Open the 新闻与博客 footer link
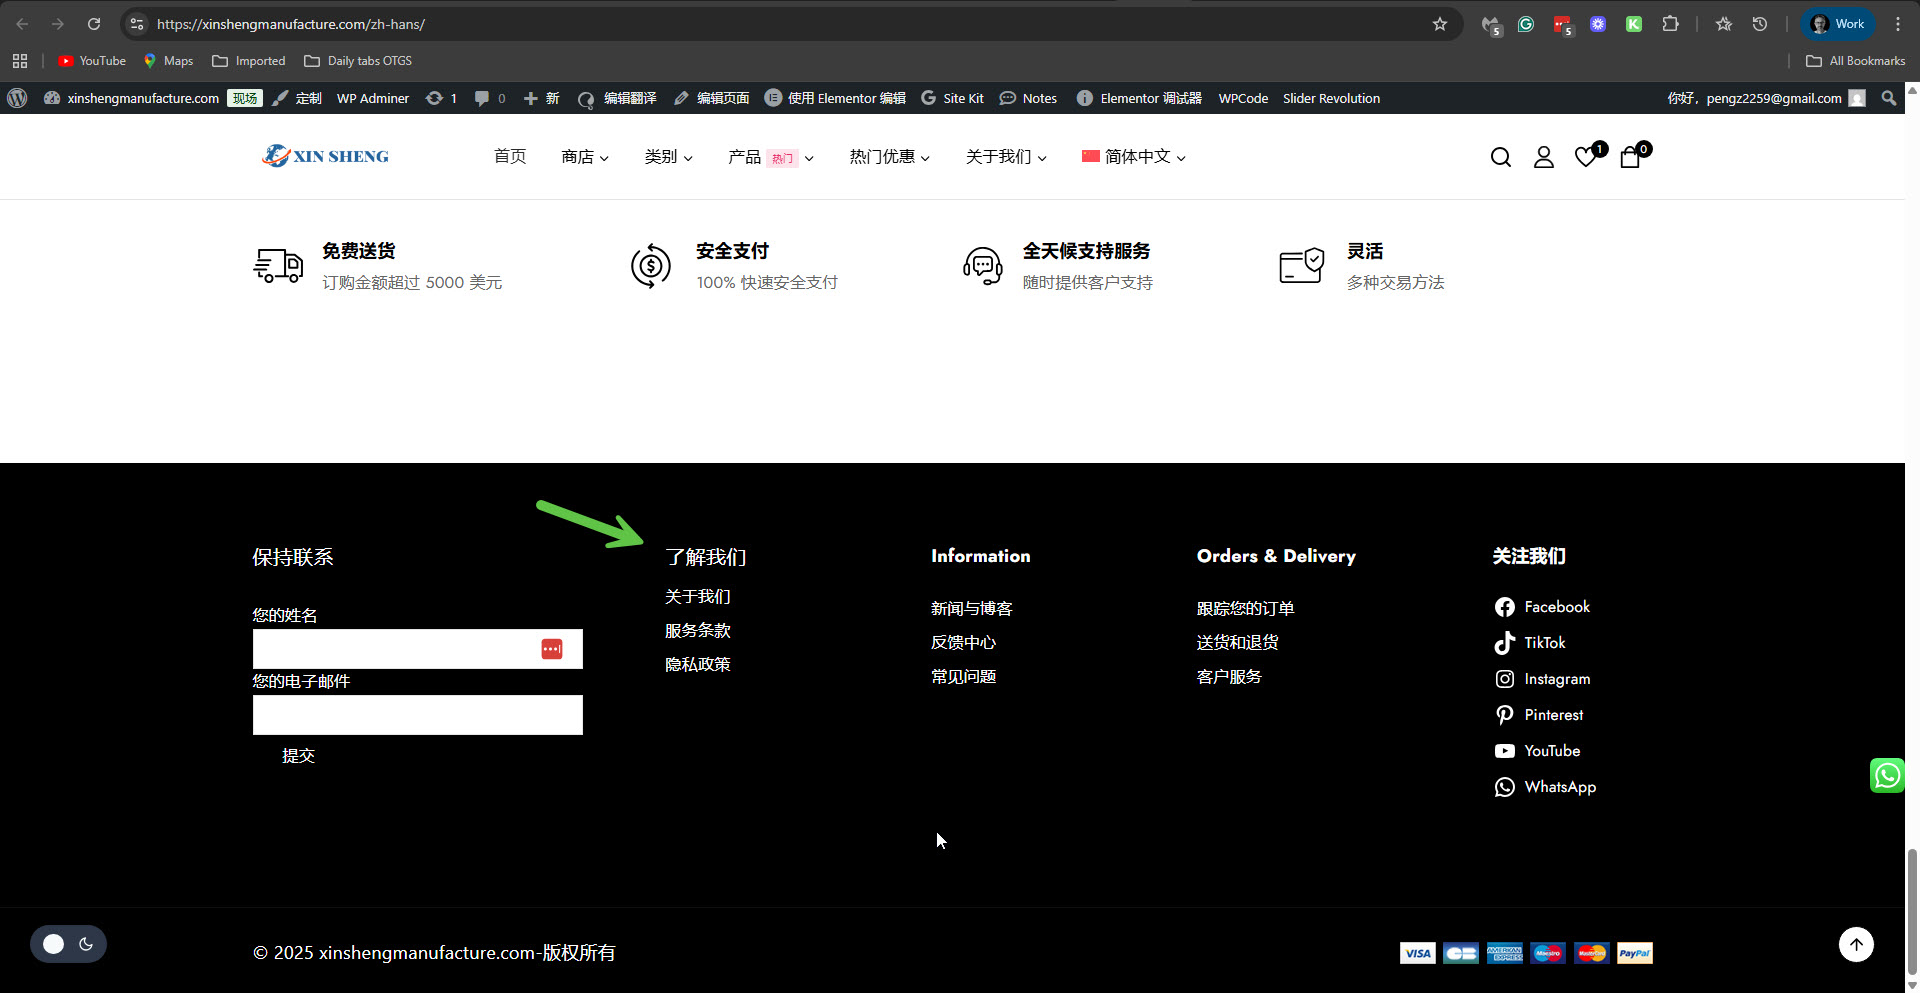Screen dimensions: 1920x993 pos(972,609)
